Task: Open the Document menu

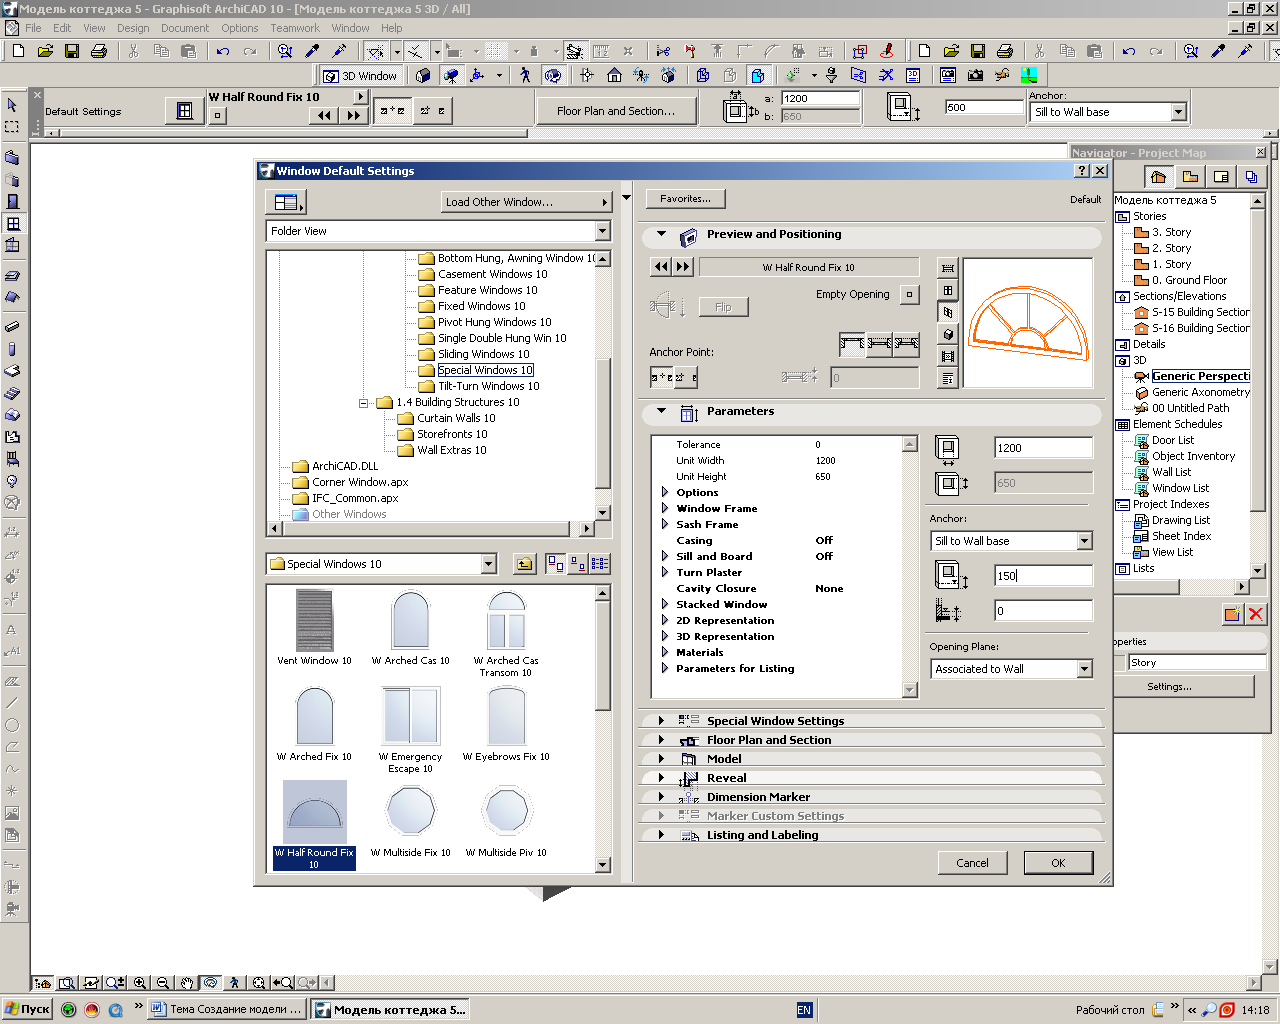Action: point(185,28)
